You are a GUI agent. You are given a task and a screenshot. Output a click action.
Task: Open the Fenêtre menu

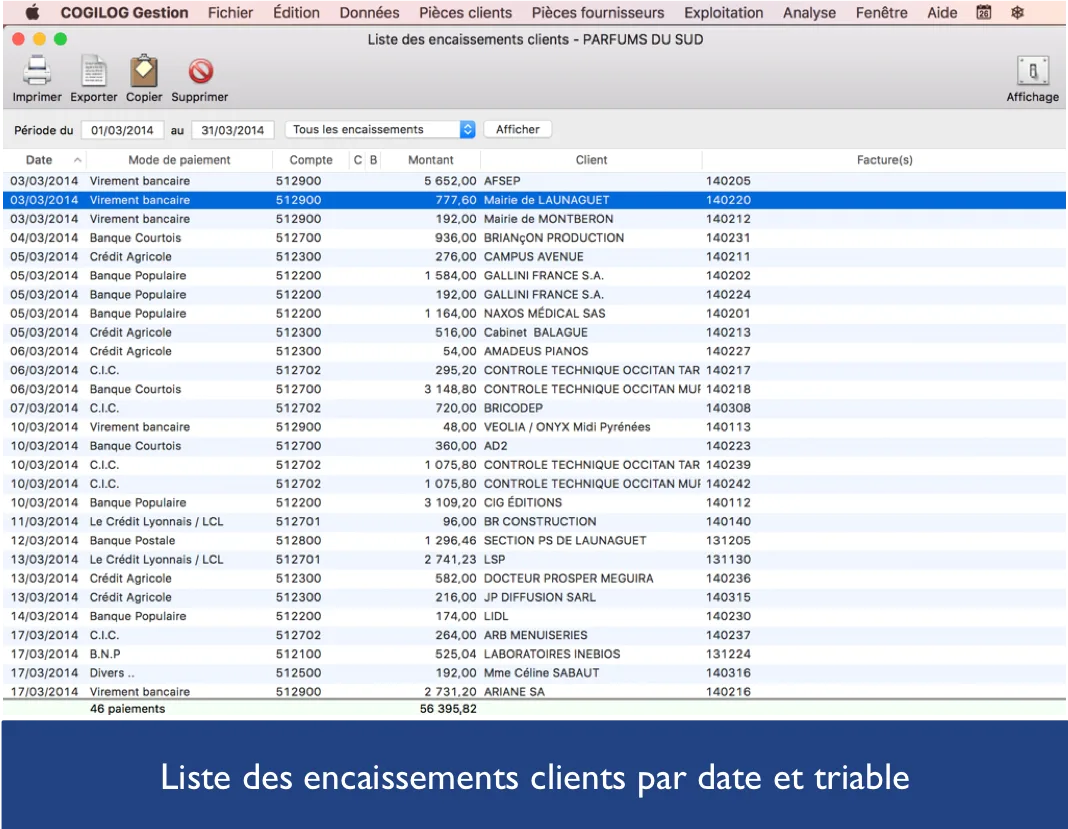pos(881,12)
